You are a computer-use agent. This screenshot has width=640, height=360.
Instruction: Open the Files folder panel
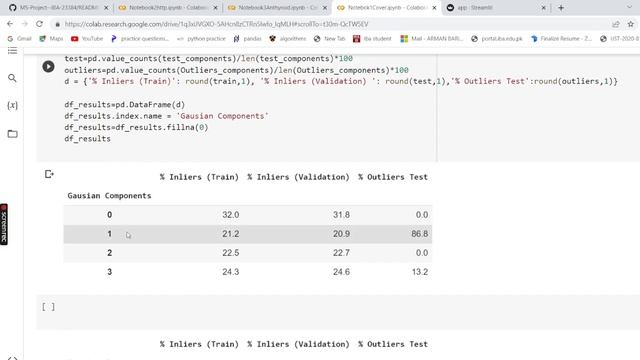pyautogui.click(x=12, y=134)
